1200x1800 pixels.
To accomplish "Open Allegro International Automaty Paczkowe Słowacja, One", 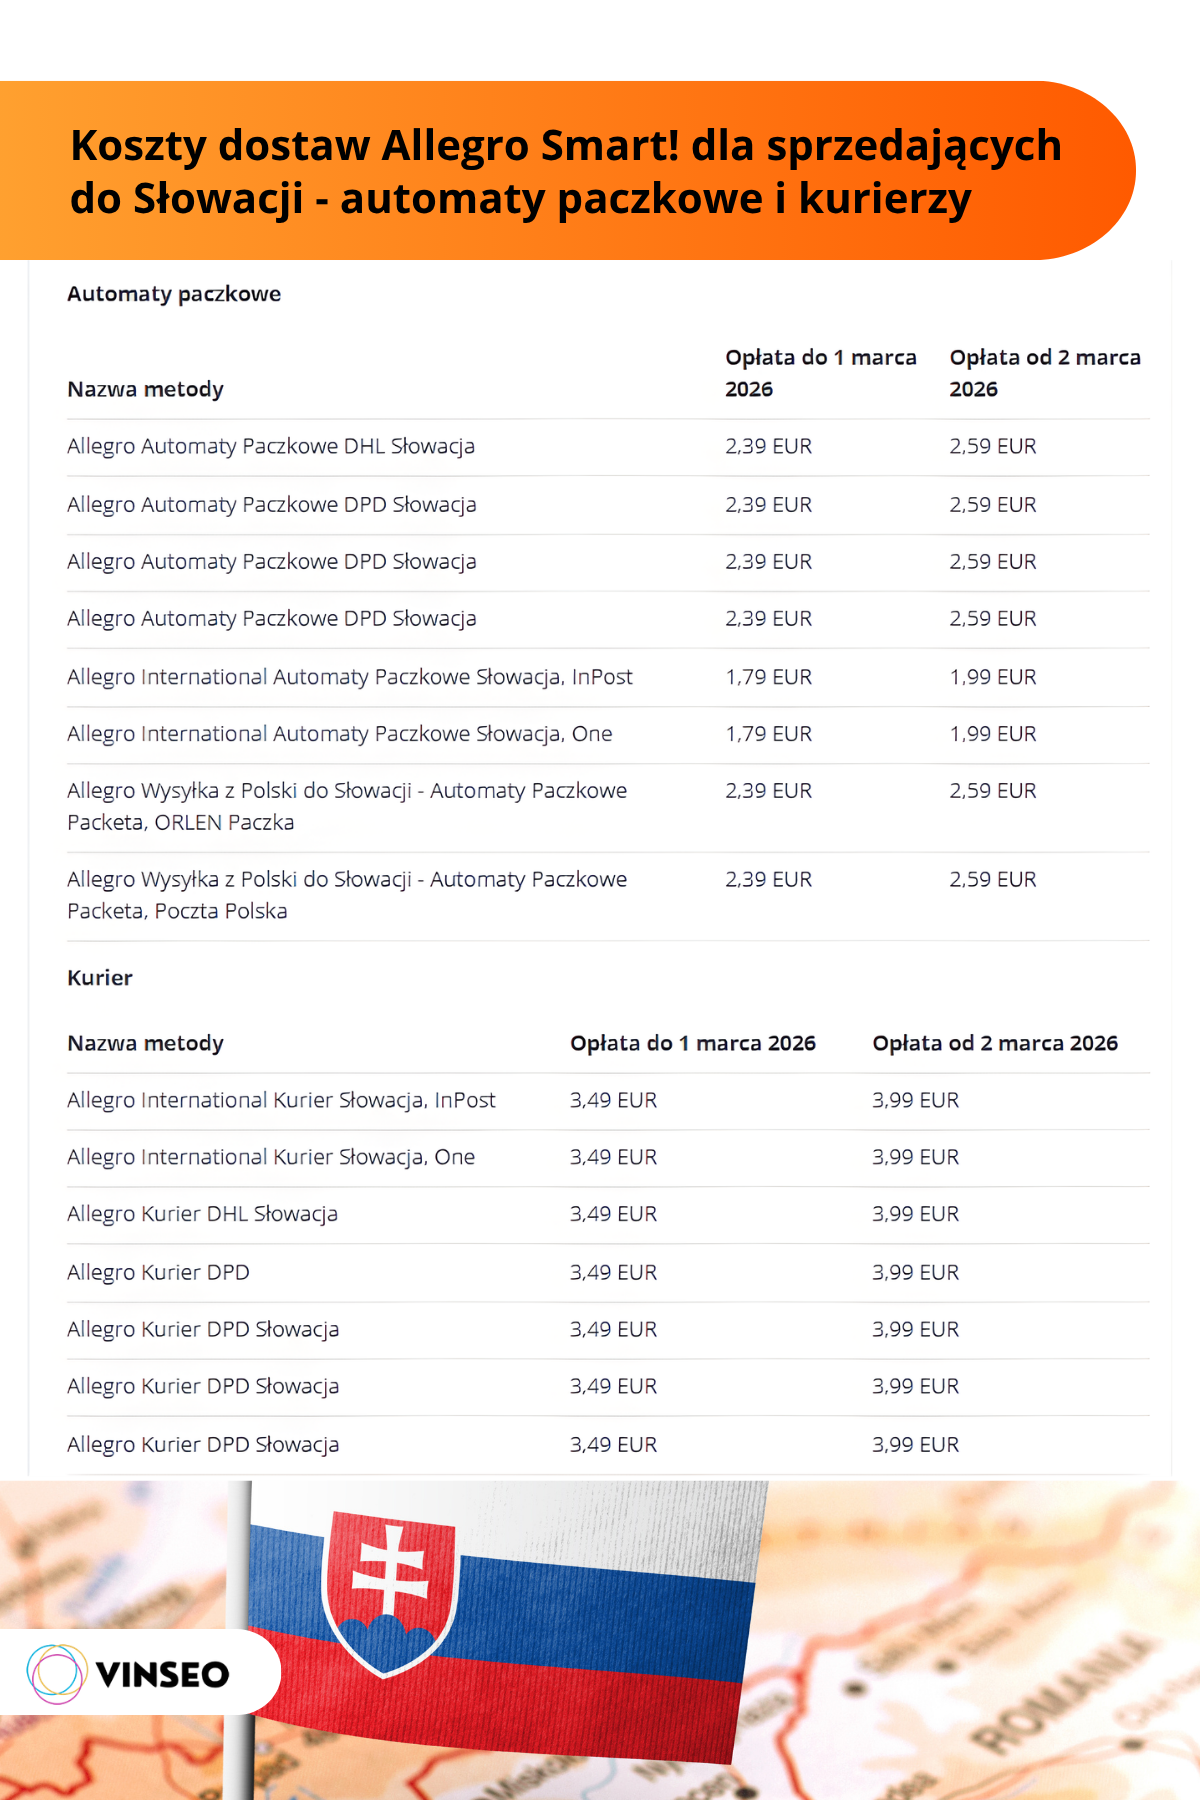I will 340,734.
